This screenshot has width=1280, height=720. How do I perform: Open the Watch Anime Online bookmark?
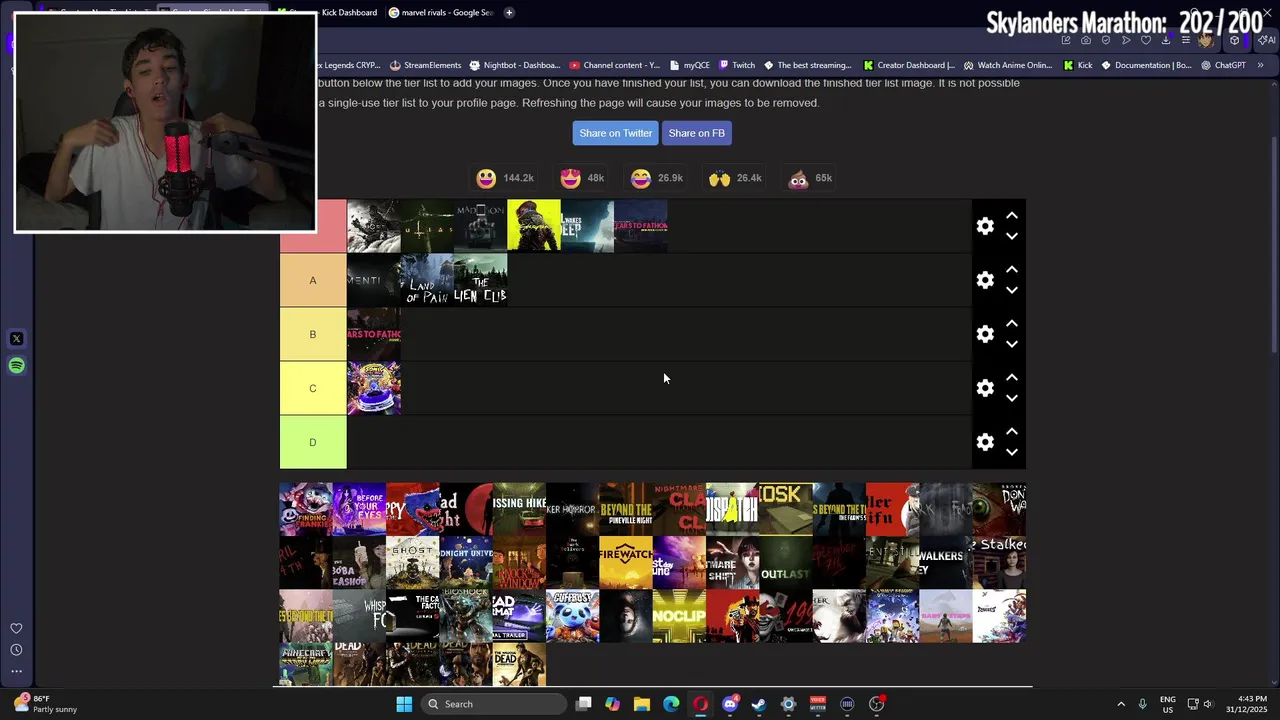coord(1007,65)
